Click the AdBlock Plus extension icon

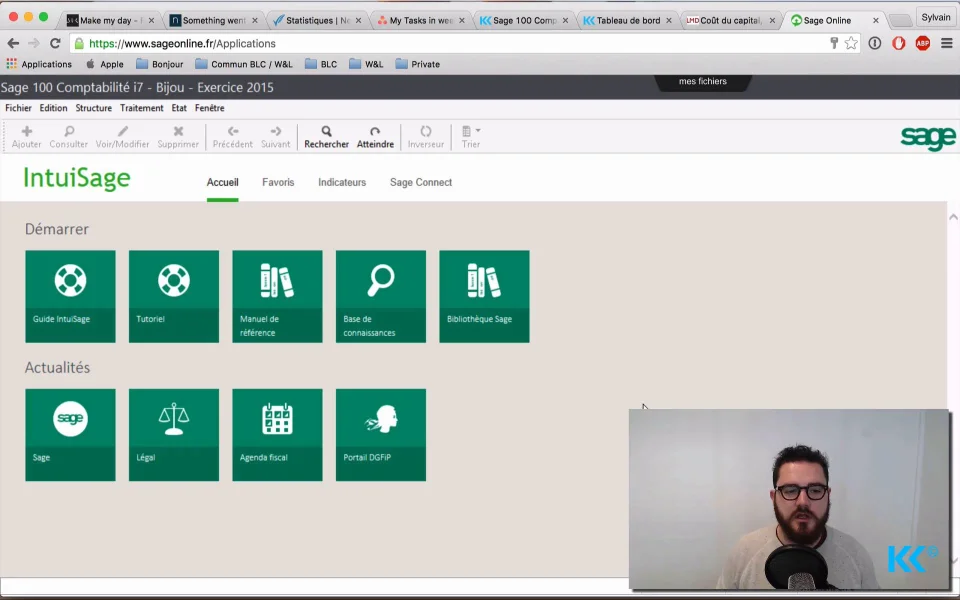[x=923, y=43]
